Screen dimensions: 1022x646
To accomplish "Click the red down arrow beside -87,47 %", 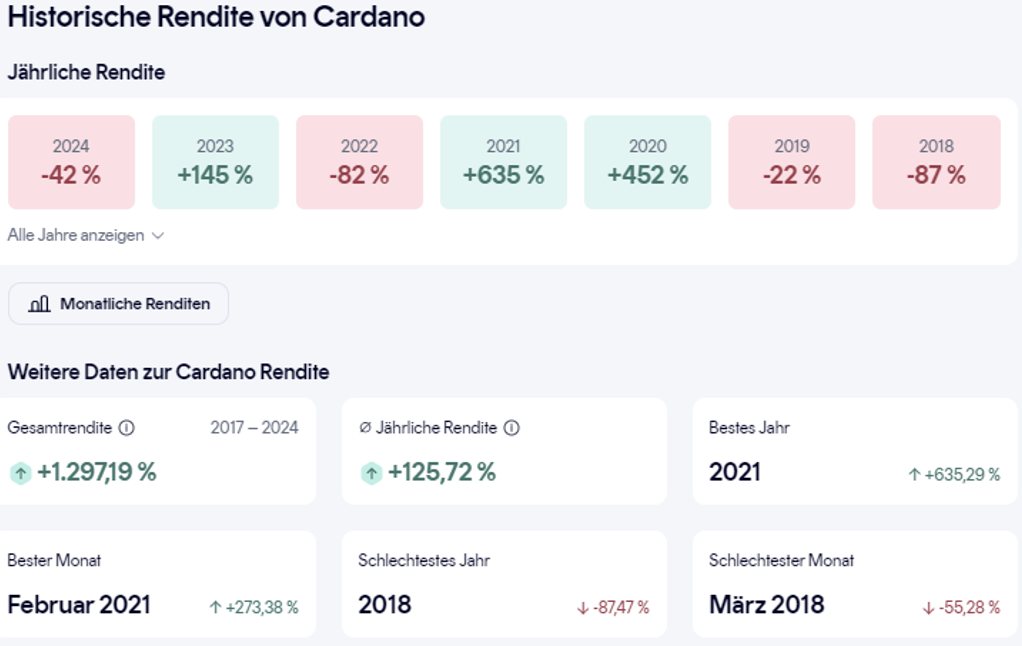I will point(583,608).
